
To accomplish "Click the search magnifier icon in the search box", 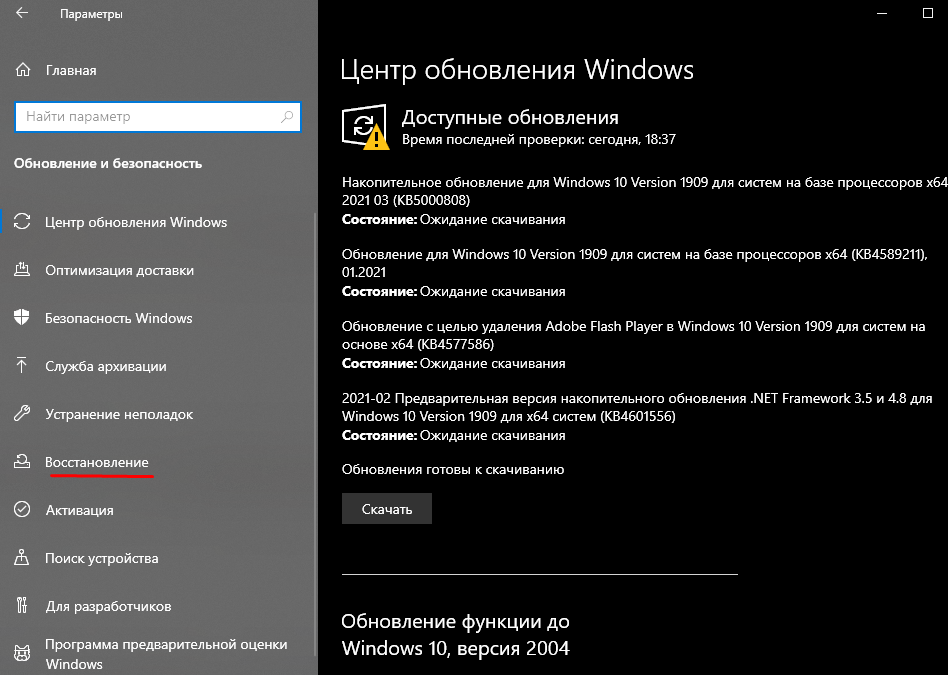I will coord(288,117).
